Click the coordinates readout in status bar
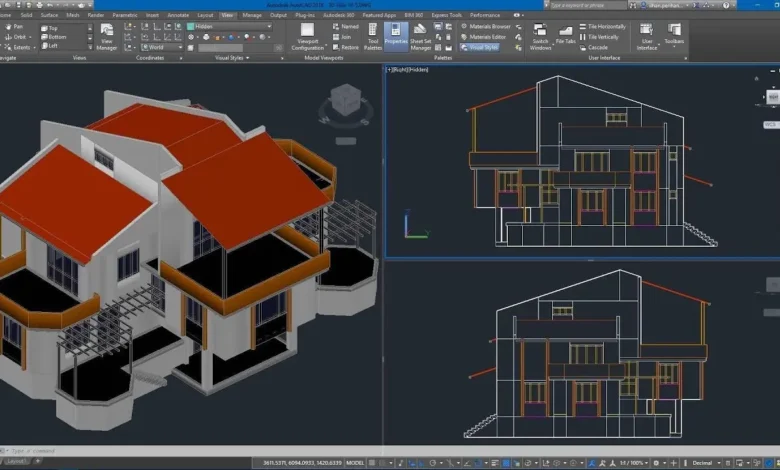The height and width of the screenshot is (470, 780). click(x=302, y=463)
